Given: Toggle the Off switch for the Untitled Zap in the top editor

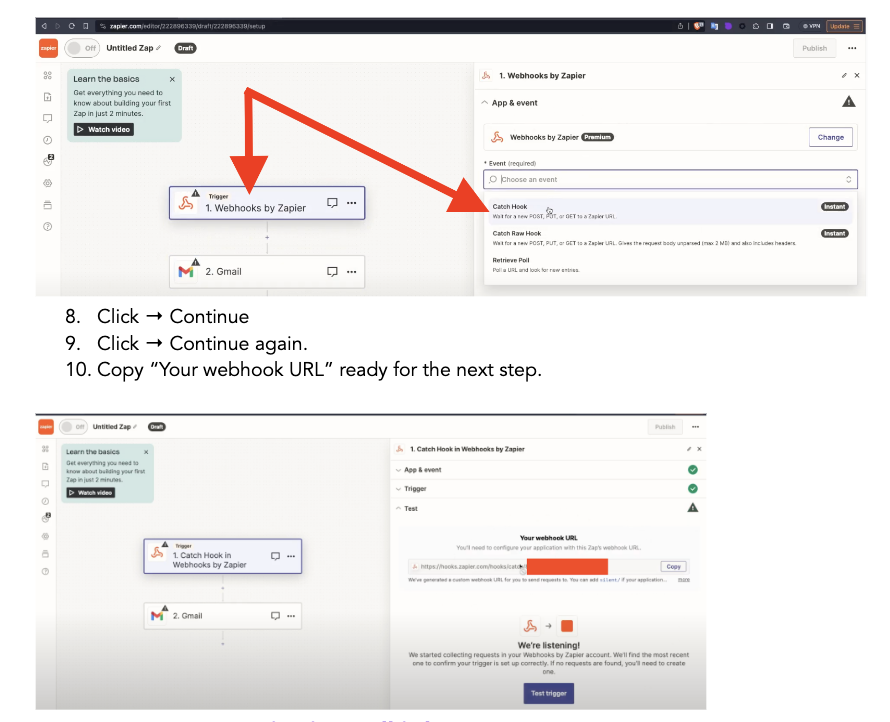Looking at the screenshot, I should point(81,48).
